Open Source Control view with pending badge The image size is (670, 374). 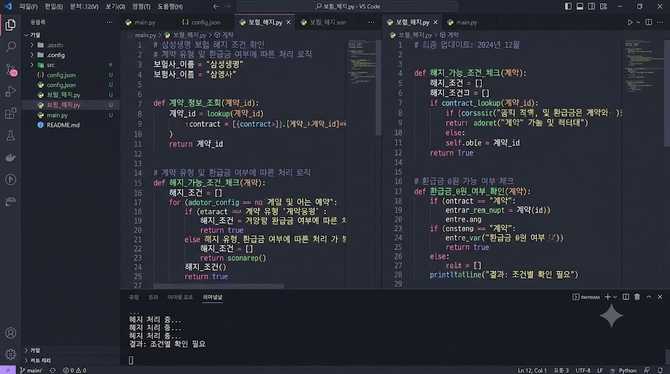pos(11,71)
